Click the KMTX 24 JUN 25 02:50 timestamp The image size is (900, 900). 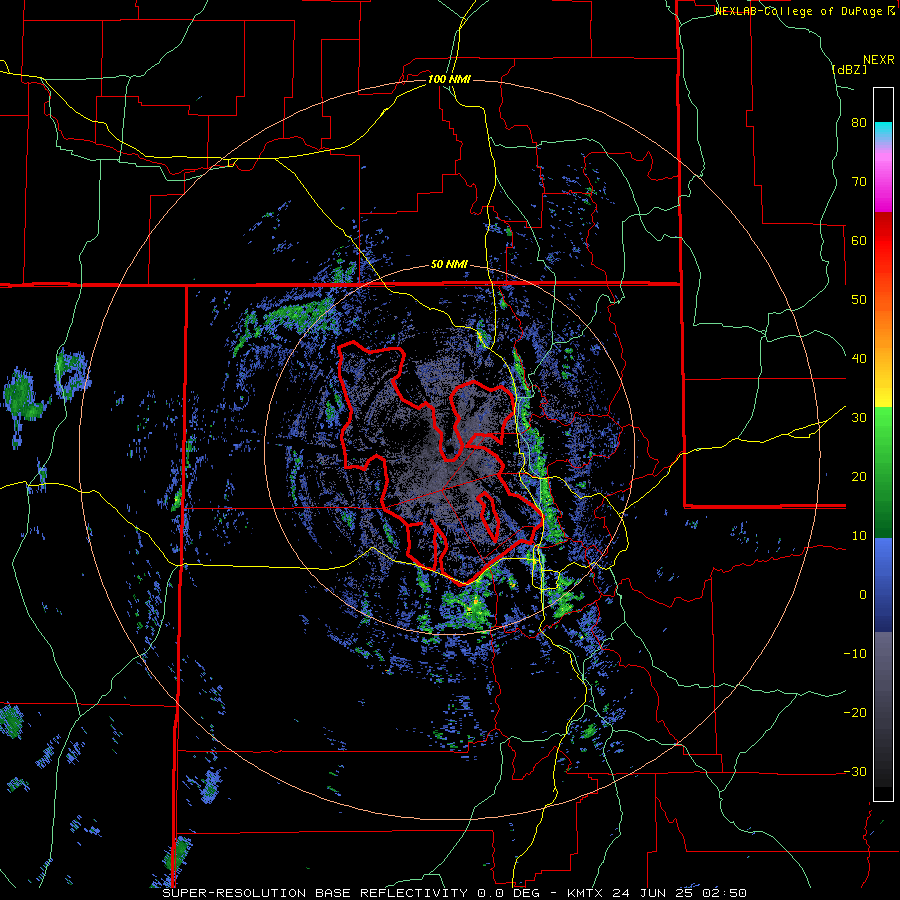pyautogui.click(x=657, y=893)
